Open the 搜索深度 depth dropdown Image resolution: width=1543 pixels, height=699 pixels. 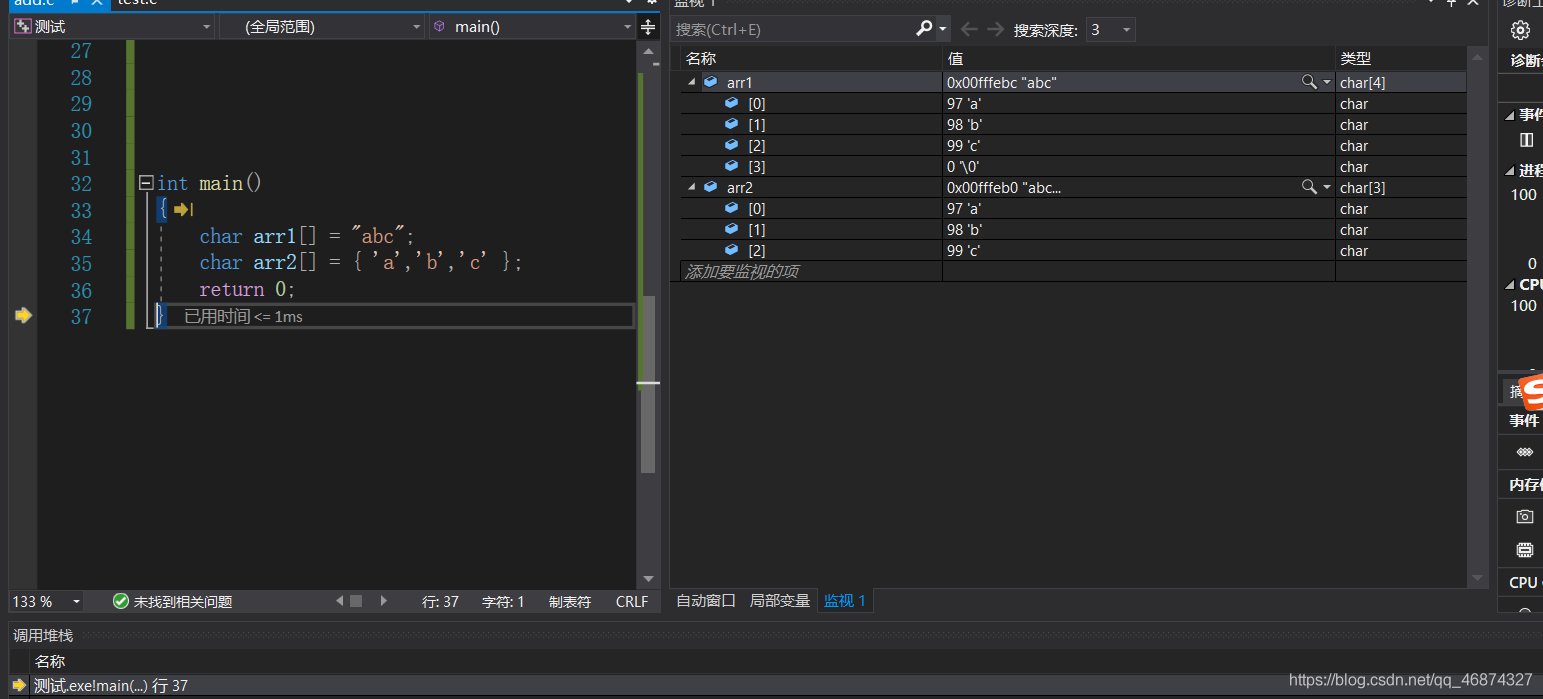(x=1110, y=30)
